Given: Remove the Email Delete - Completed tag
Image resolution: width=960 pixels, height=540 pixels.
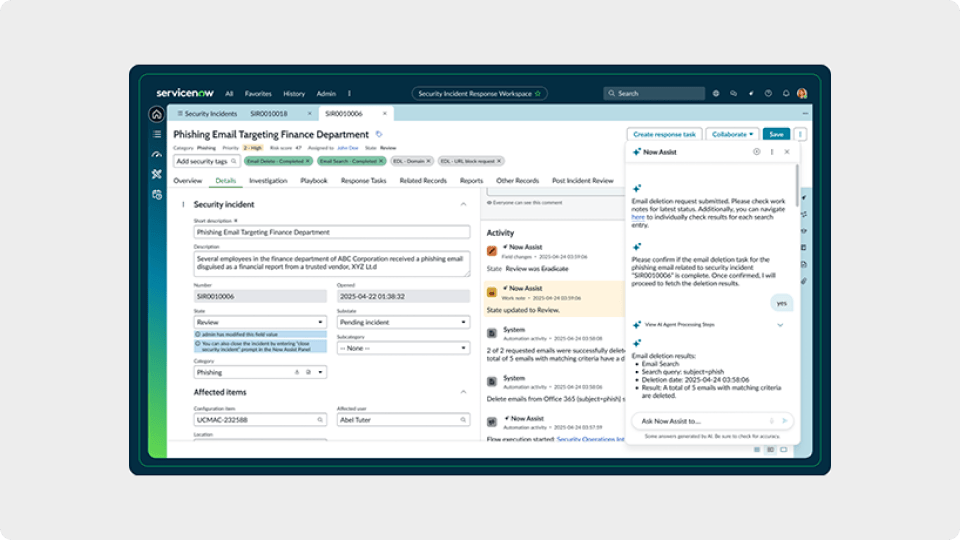Looking at the screenshot, I should (308, 160).
